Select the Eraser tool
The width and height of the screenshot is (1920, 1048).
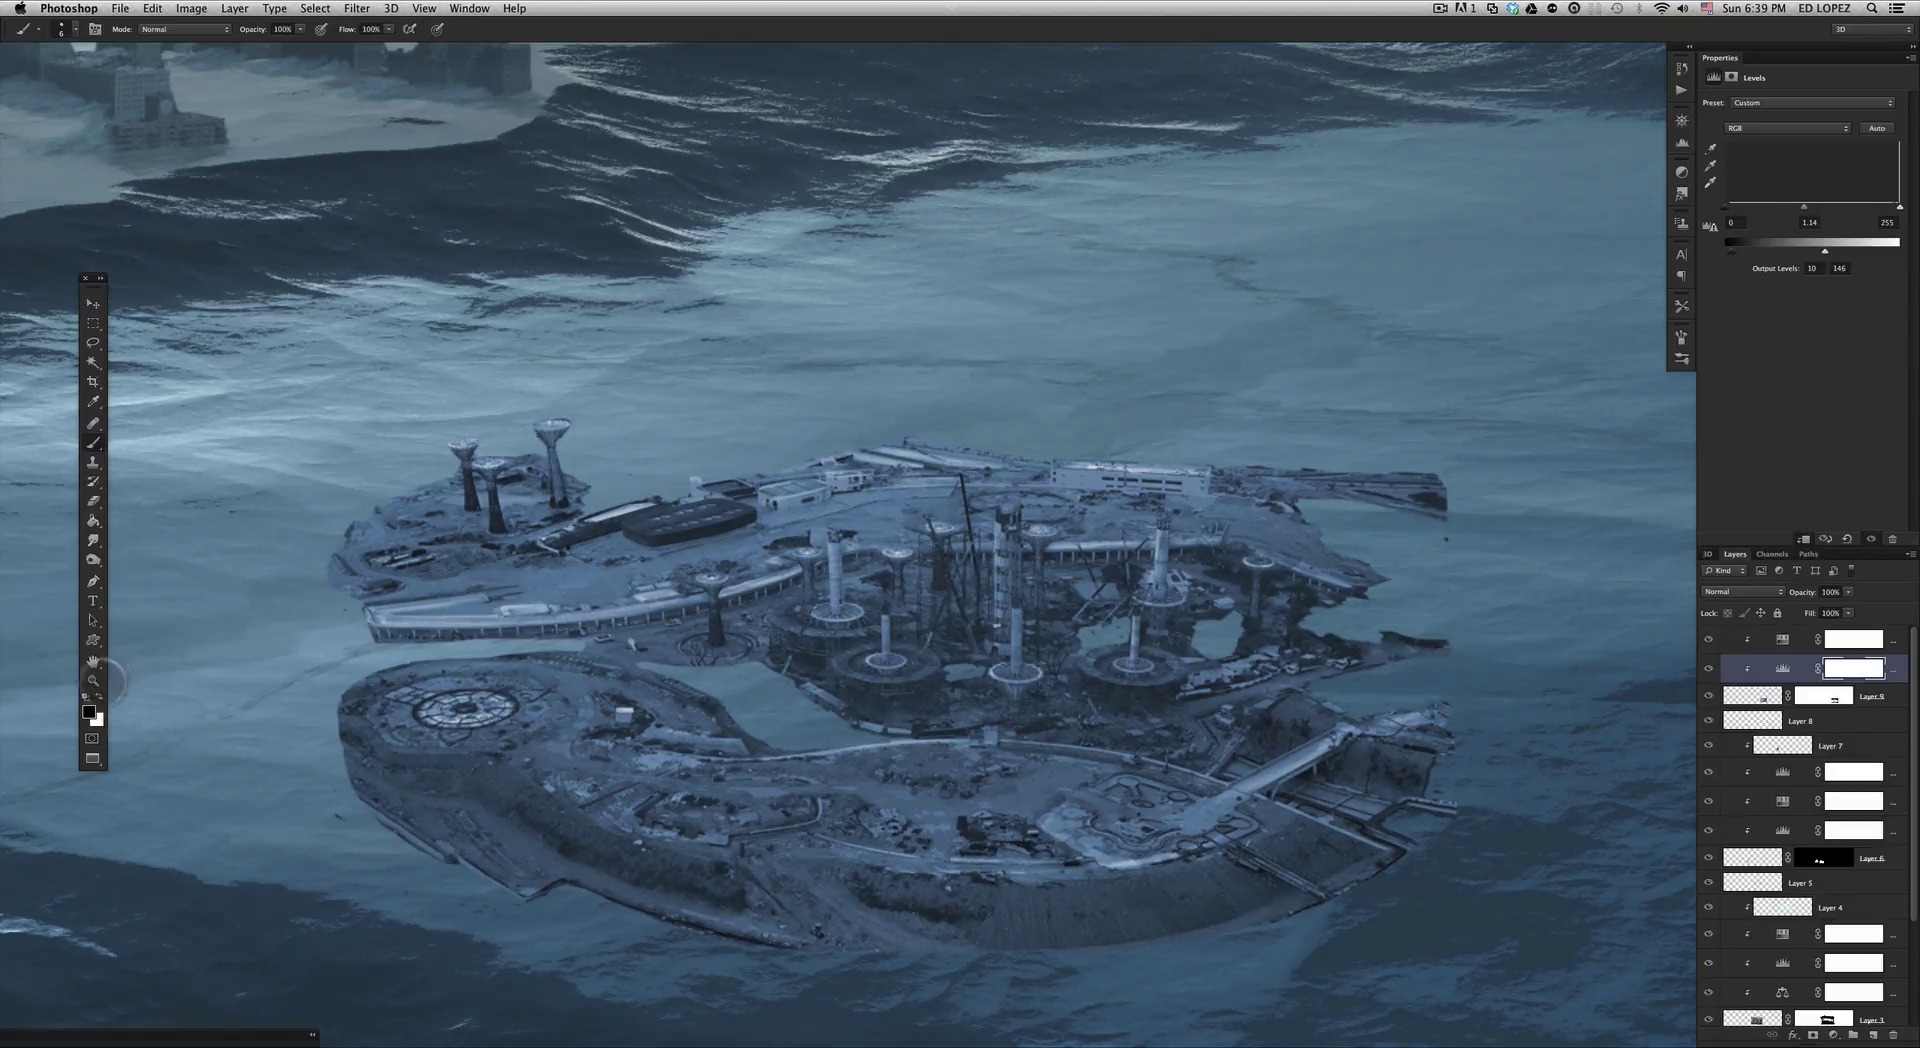click(x=93, y=501)
